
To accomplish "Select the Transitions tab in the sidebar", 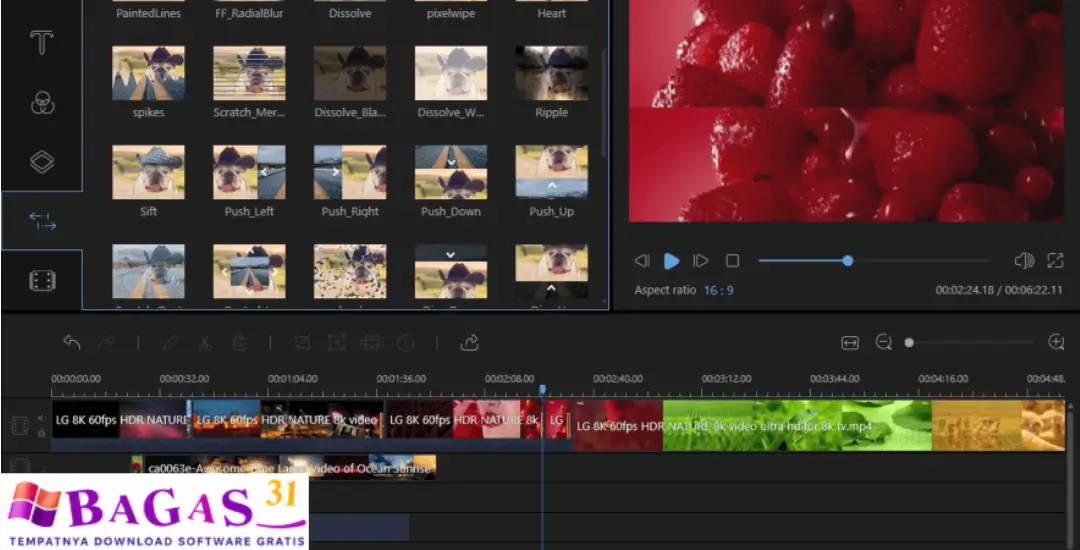I will [x=42, y=221].
